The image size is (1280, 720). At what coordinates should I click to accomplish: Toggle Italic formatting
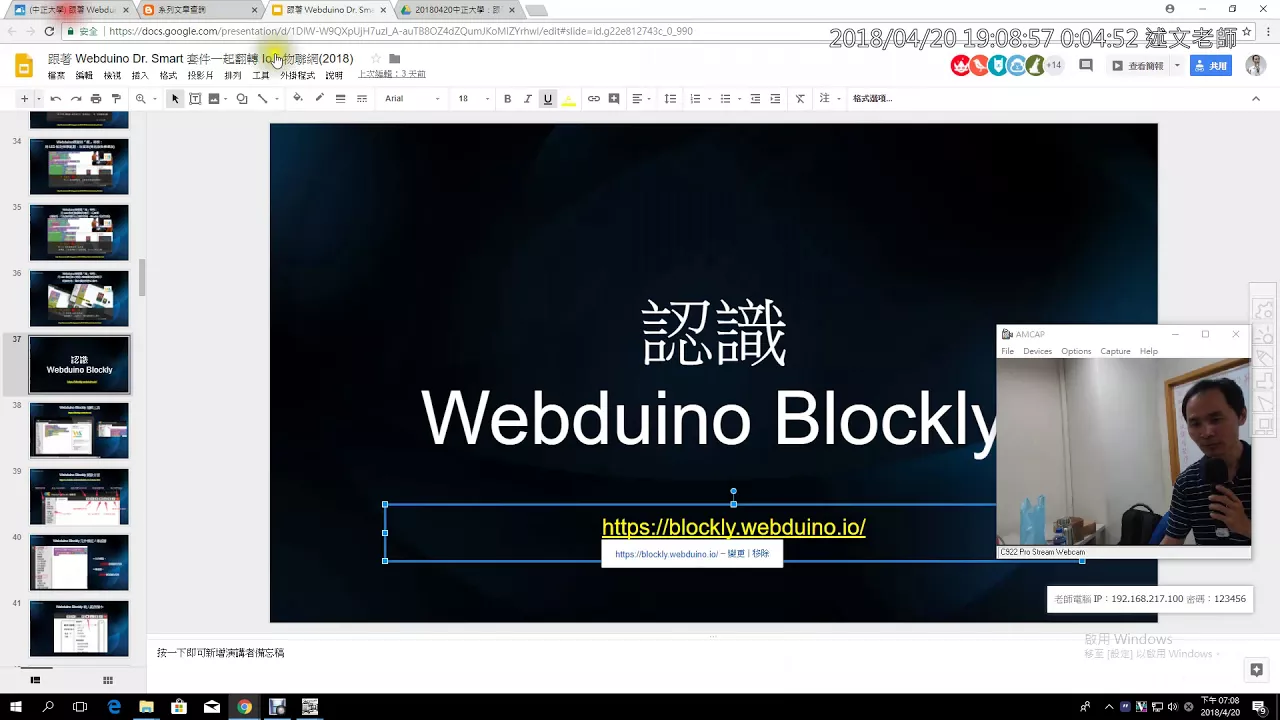point(528,99)
